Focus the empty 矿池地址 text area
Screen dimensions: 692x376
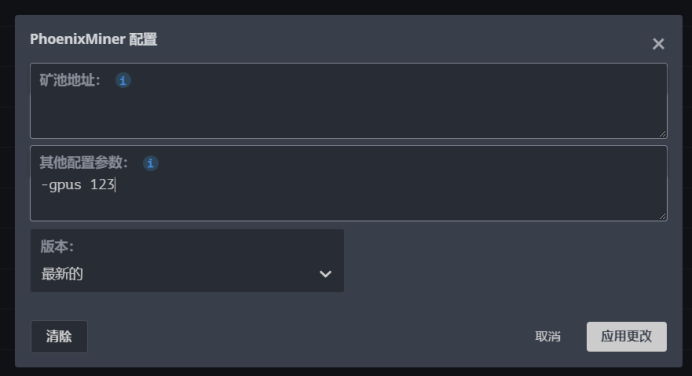tap(349, 101)
